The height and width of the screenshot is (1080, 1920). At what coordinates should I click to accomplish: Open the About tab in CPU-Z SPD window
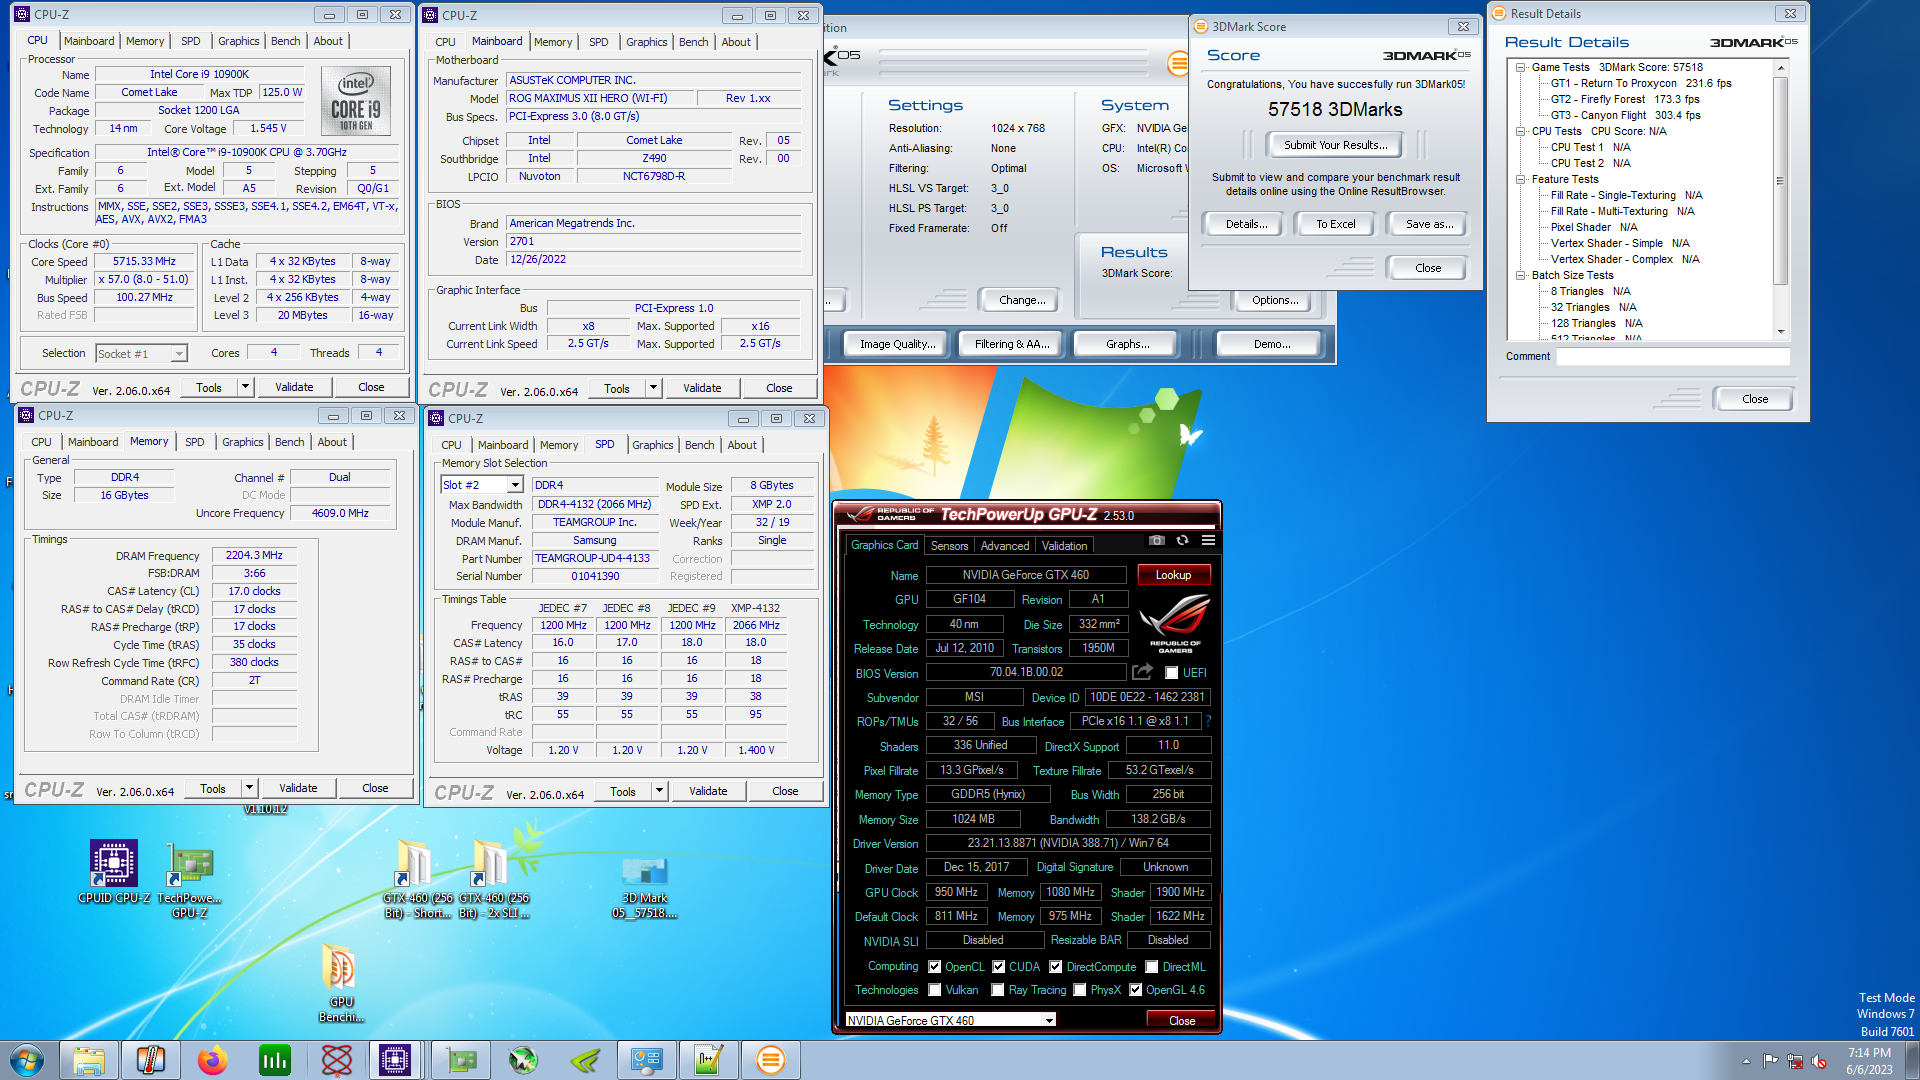click(742, 445)
